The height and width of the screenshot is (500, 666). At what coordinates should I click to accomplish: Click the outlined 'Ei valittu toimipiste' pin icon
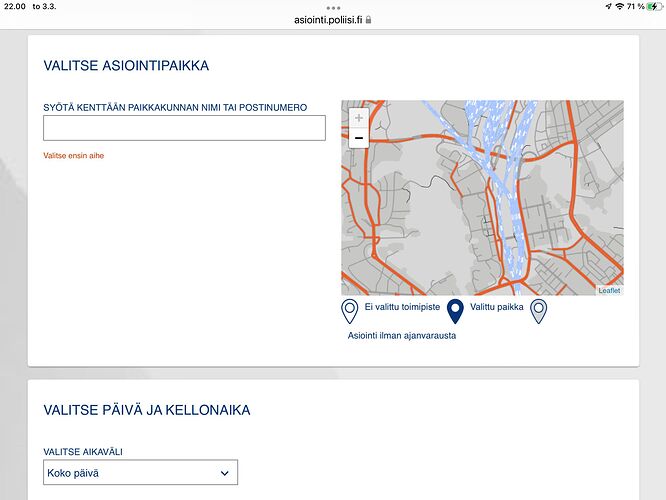coord(350,311)
